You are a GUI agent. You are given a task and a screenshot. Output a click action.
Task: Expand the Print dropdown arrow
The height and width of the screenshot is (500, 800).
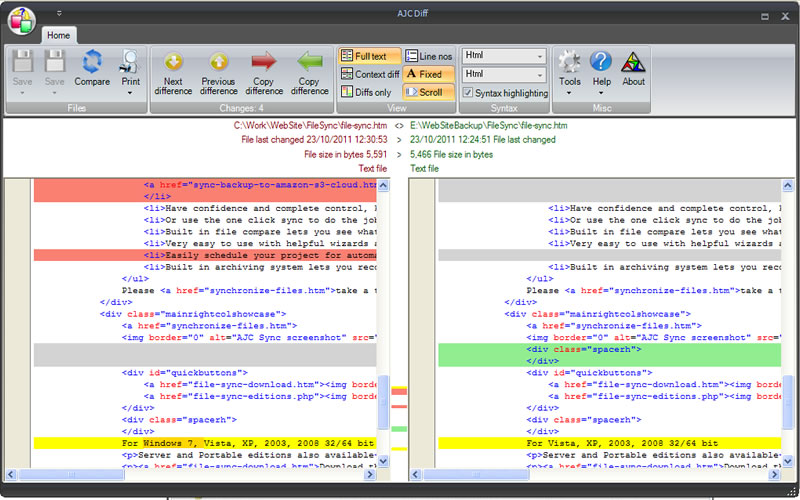pos(130,93)
